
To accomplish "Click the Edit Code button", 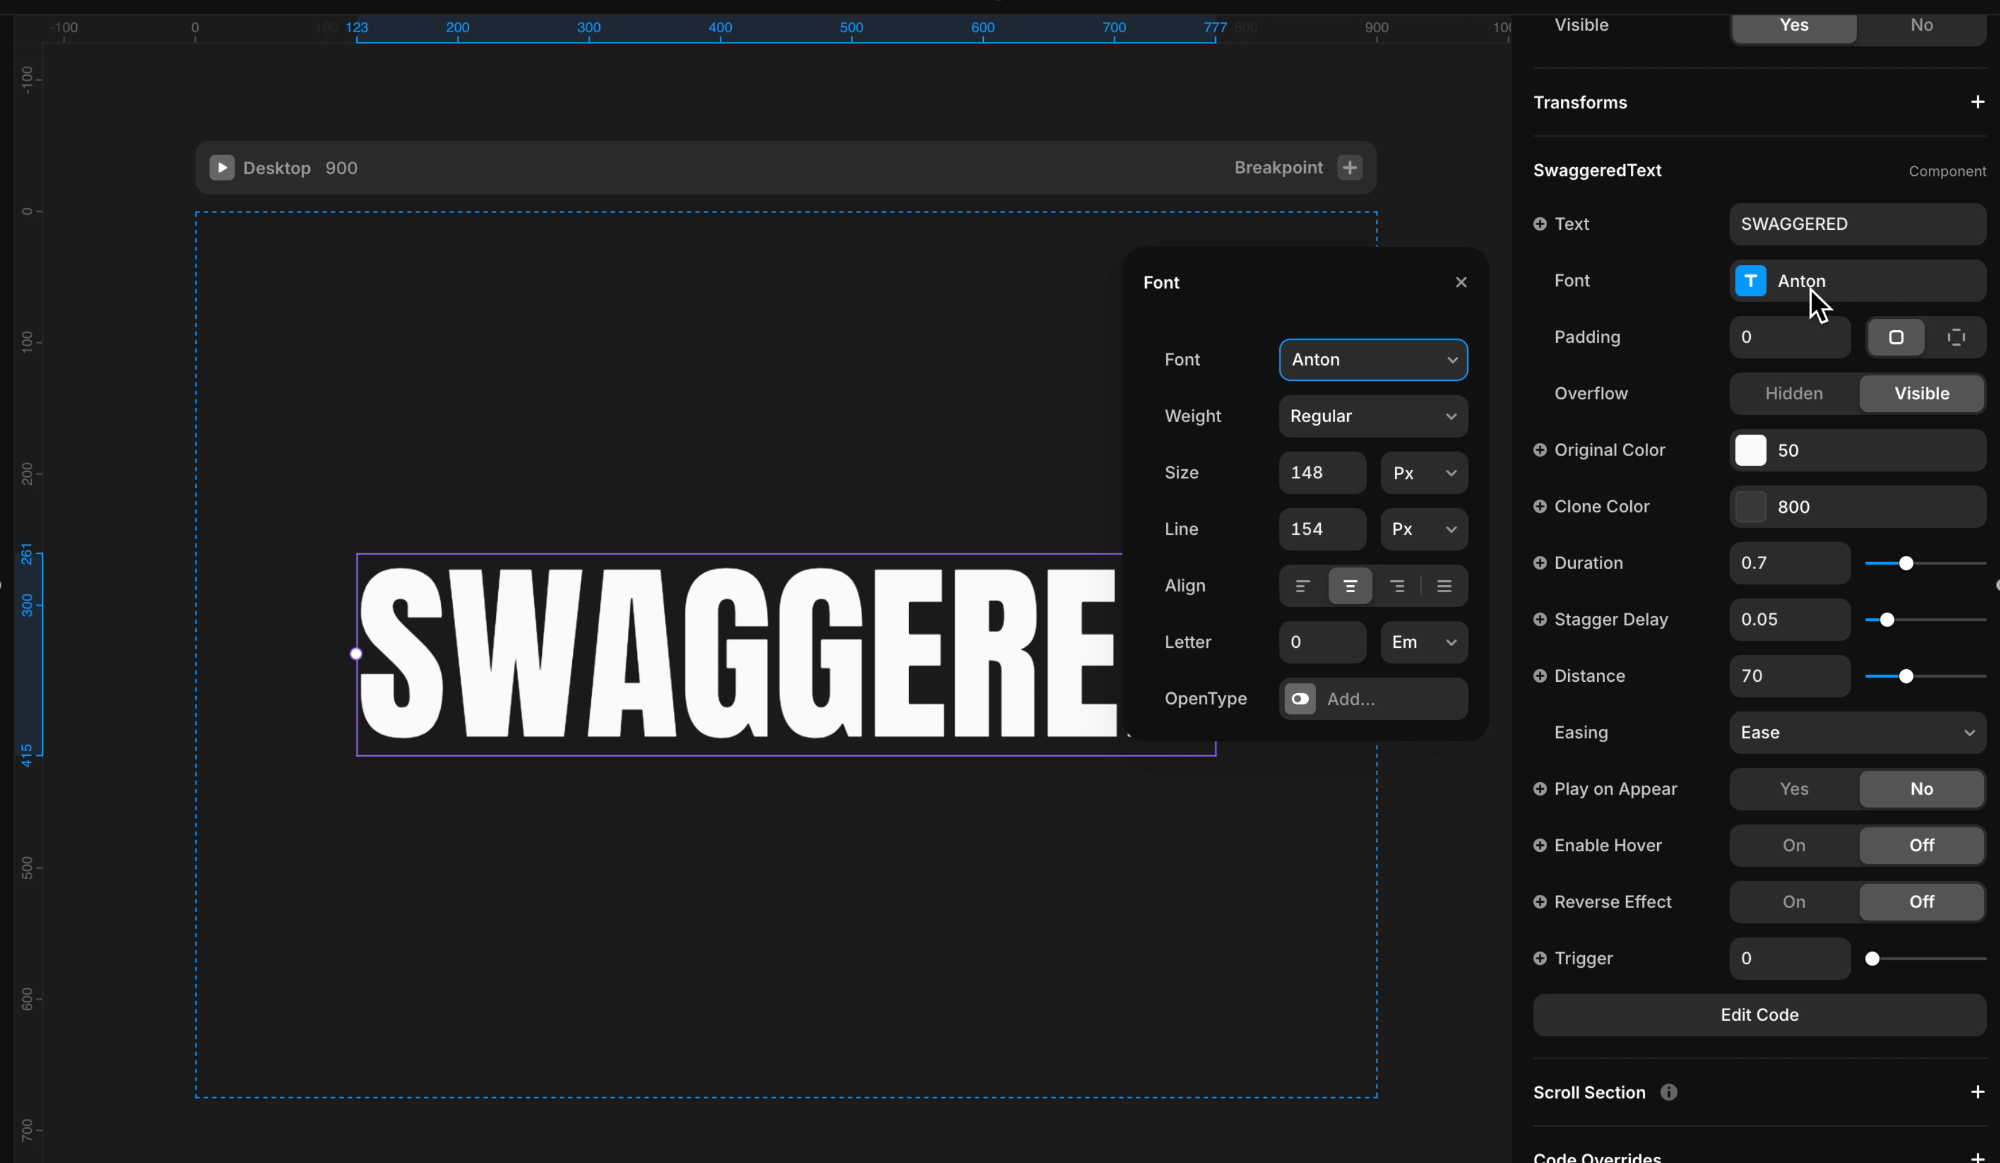I will [x=1759, y=1015].
